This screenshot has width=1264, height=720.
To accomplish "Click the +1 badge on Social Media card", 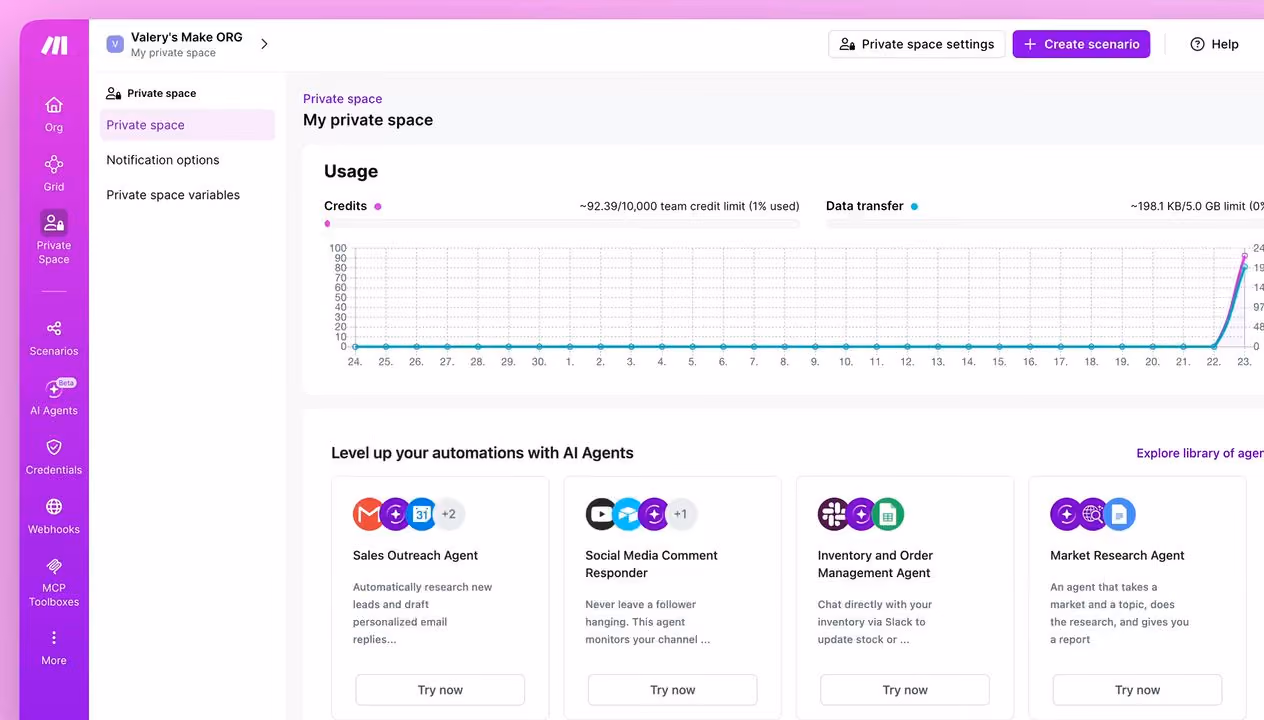I will pos(681,514).
